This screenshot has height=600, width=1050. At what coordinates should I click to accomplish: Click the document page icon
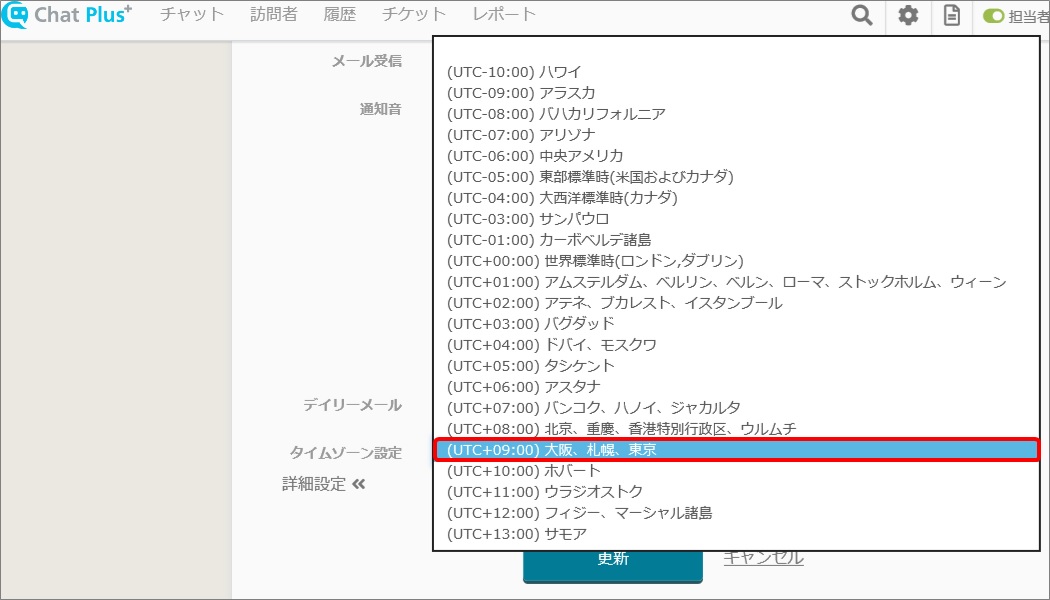pyautogui.click(x=952, y=15)
